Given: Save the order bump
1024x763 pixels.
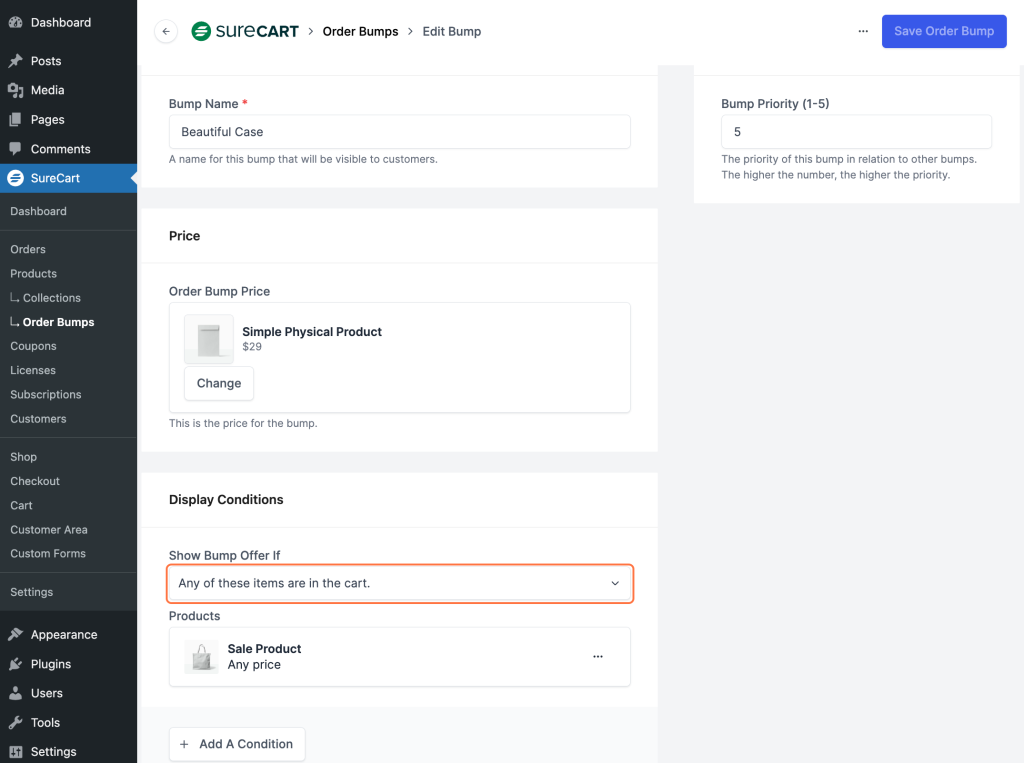Looking at the screenshot, I should (x=944, y=31).
